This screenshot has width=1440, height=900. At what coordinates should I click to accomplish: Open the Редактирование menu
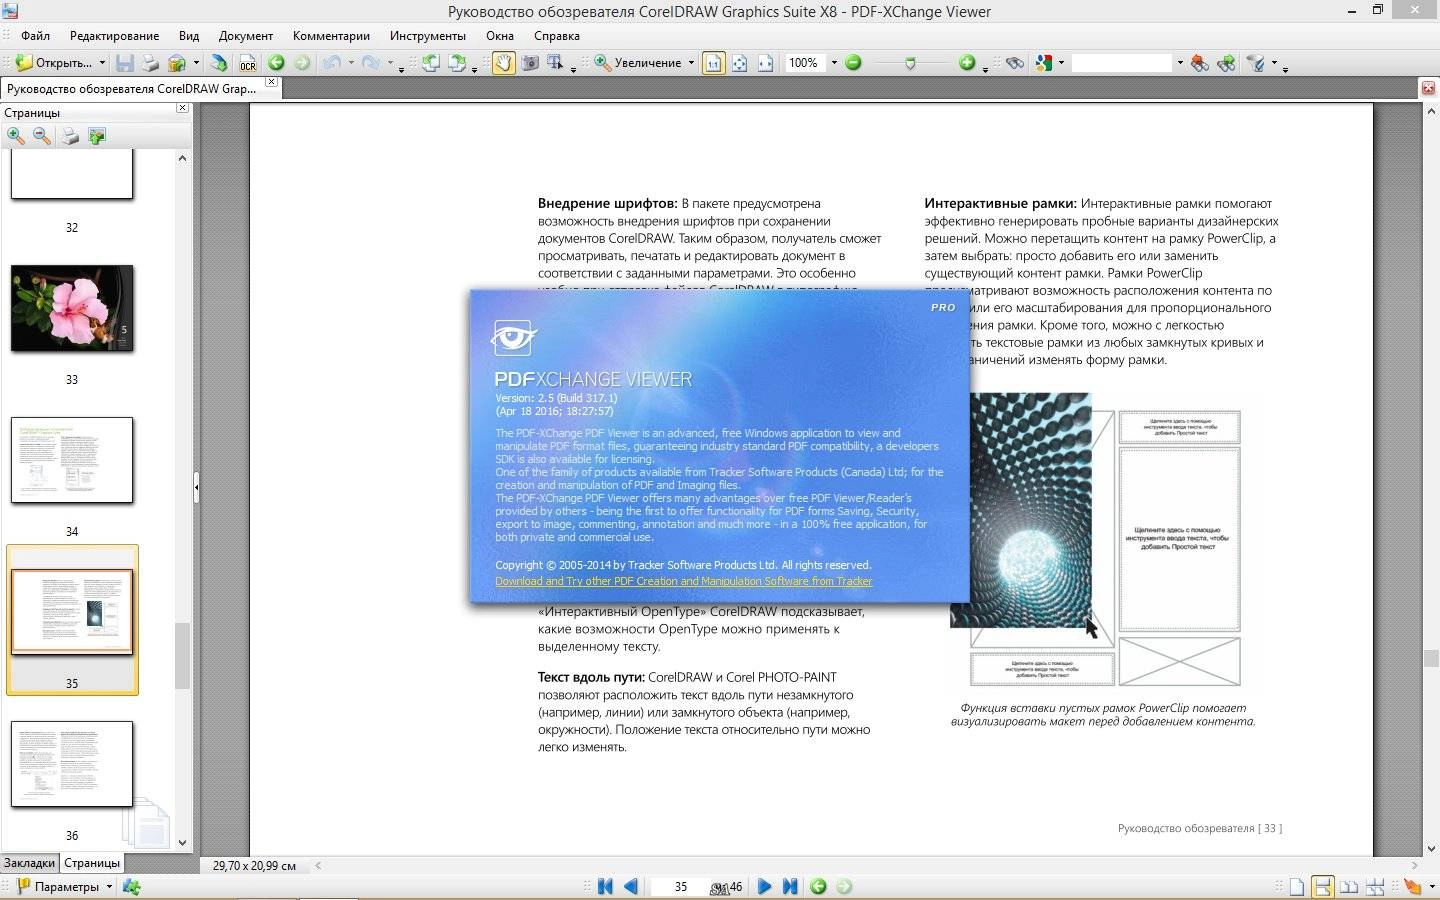[x=114, y=35]
